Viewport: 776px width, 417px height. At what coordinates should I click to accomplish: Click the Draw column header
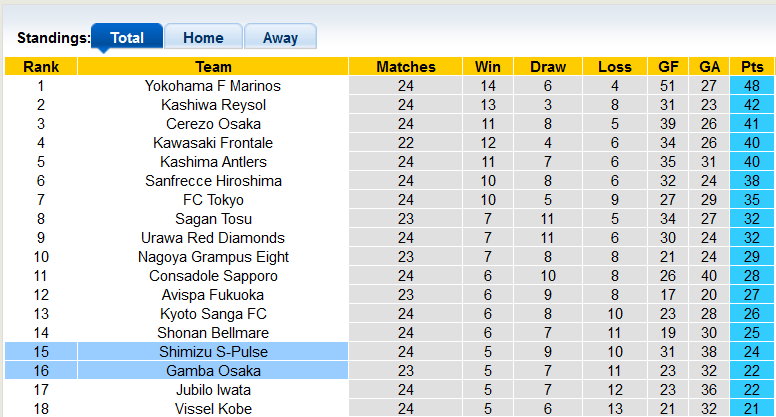tap(548, 67)
